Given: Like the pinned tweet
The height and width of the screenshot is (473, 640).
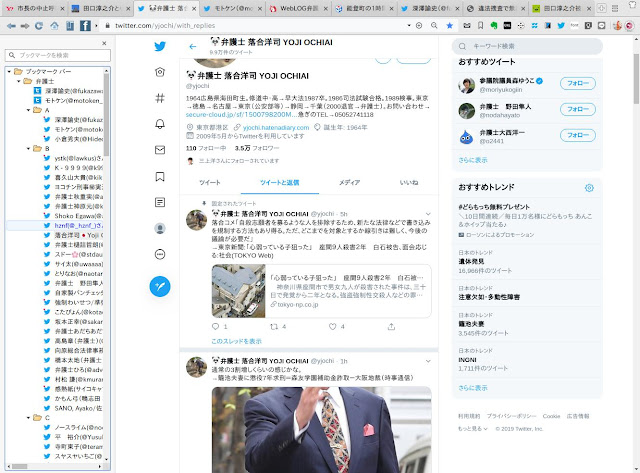Looking at the screenshot, I should [333, 326].
